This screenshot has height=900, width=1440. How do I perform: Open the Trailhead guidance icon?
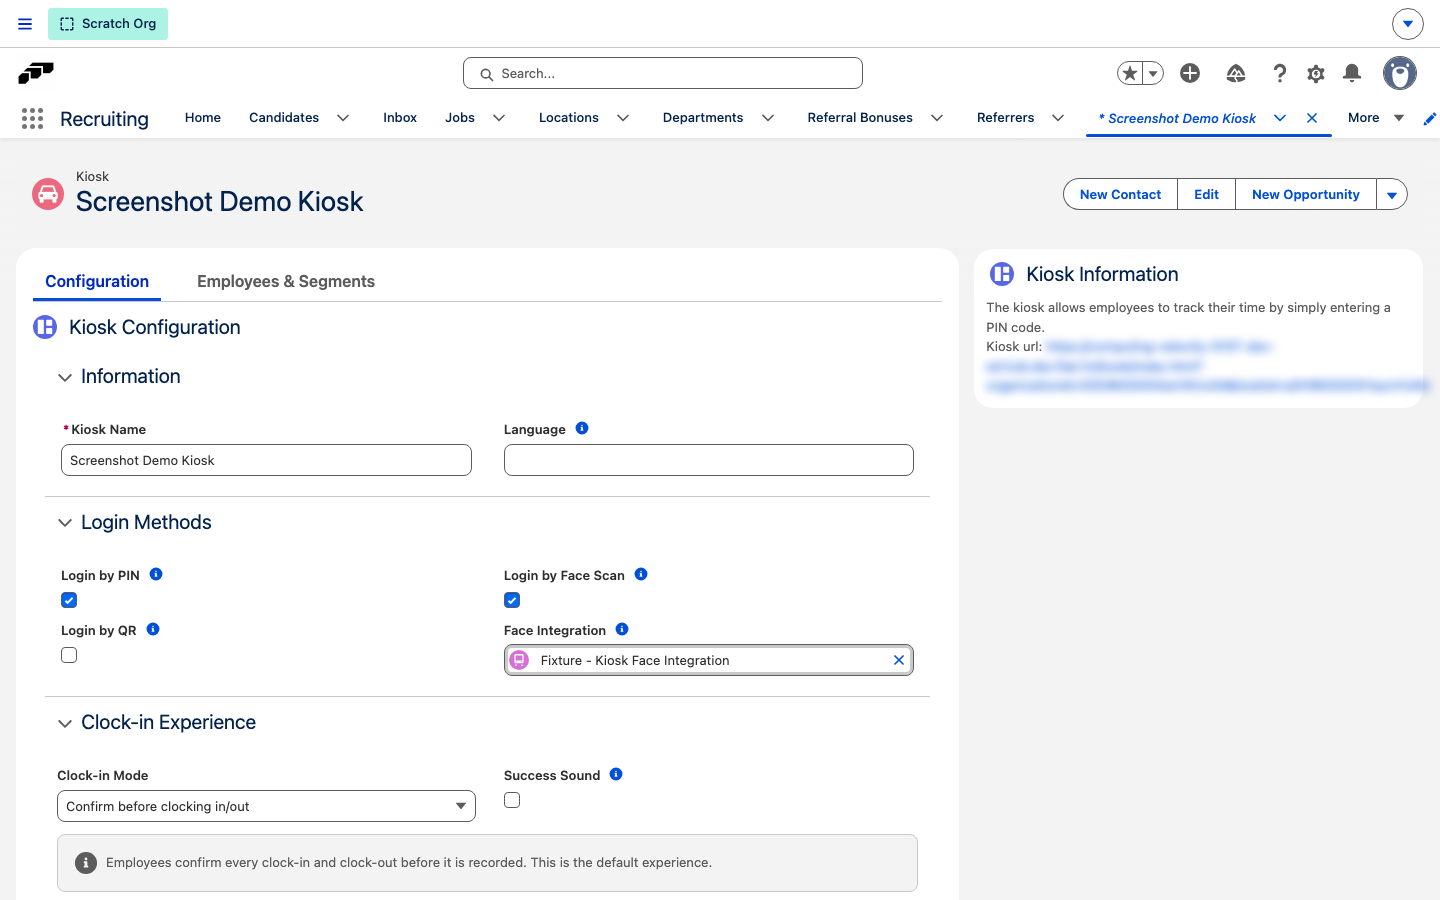pyautogui.click(x=1236, y=73)
